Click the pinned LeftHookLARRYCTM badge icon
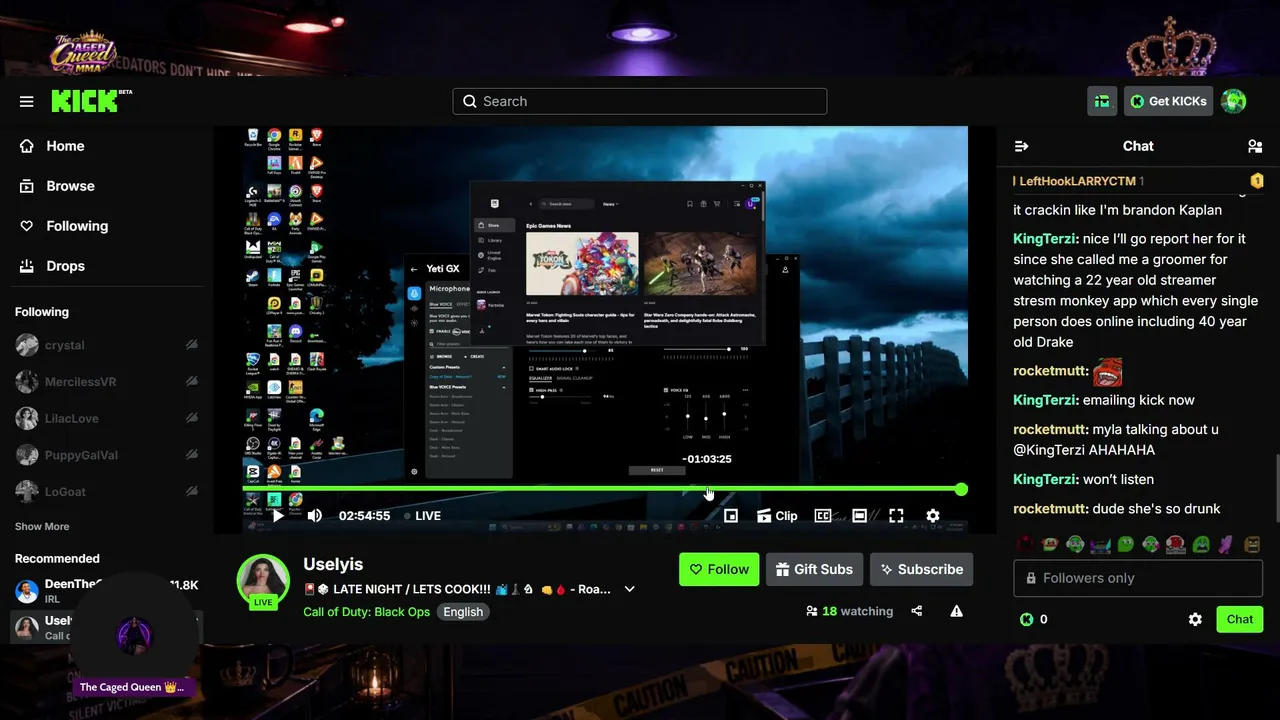This screenshot has height=720, width=1280. (x=1257, y=181)
